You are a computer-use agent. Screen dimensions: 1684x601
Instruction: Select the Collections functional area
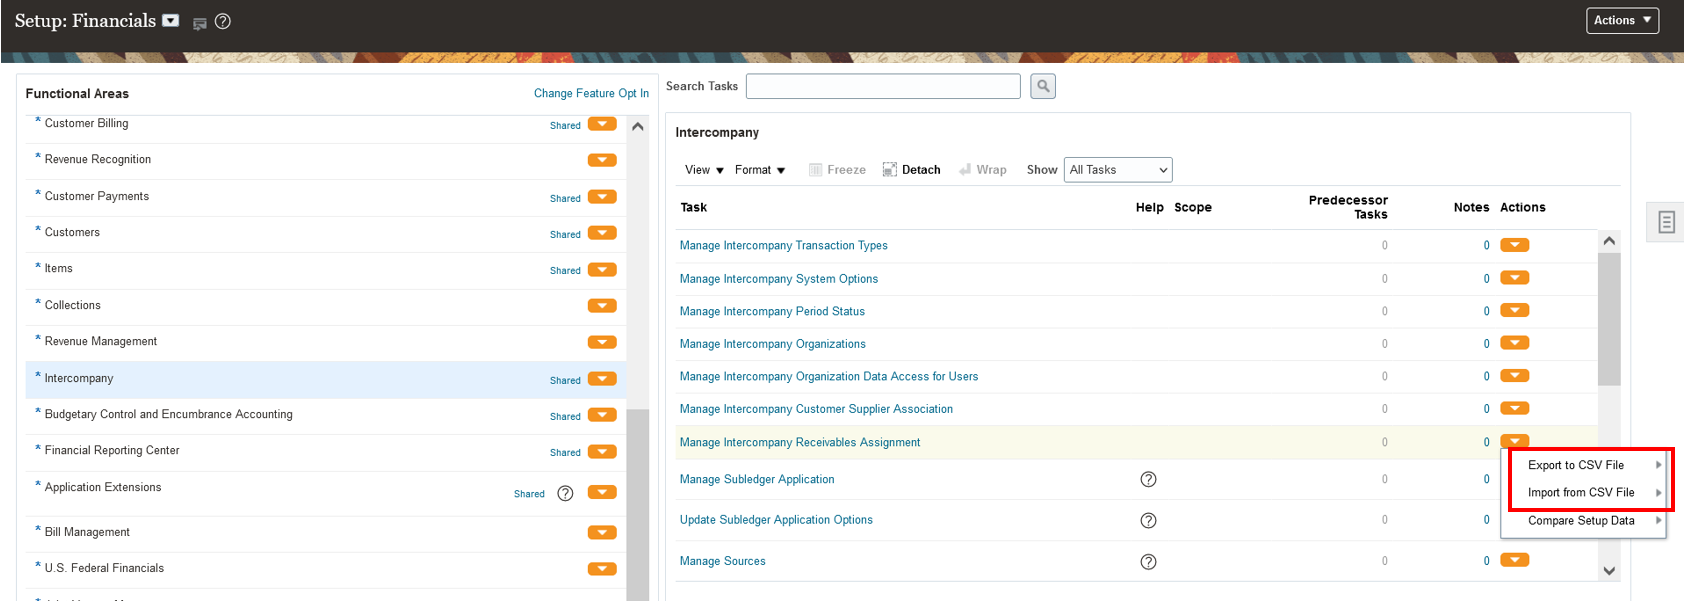point(73,305)
